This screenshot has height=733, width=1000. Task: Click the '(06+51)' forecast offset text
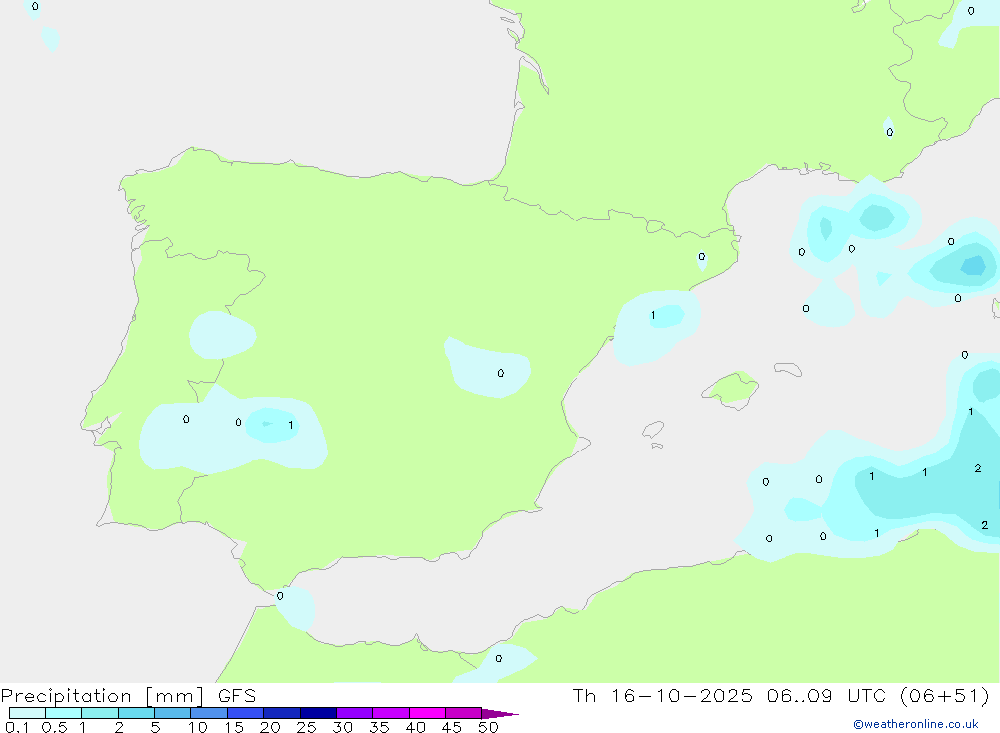945,696
